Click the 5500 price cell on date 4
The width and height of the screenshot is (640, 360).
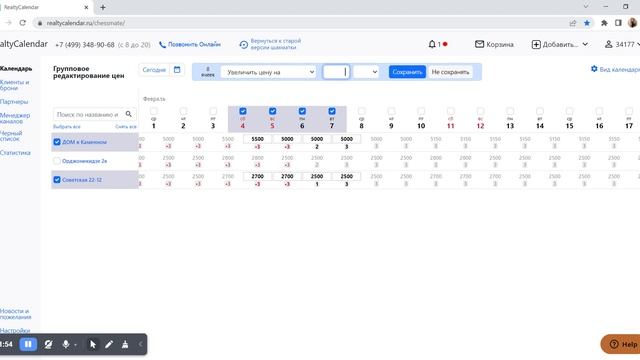pos(258,139)
